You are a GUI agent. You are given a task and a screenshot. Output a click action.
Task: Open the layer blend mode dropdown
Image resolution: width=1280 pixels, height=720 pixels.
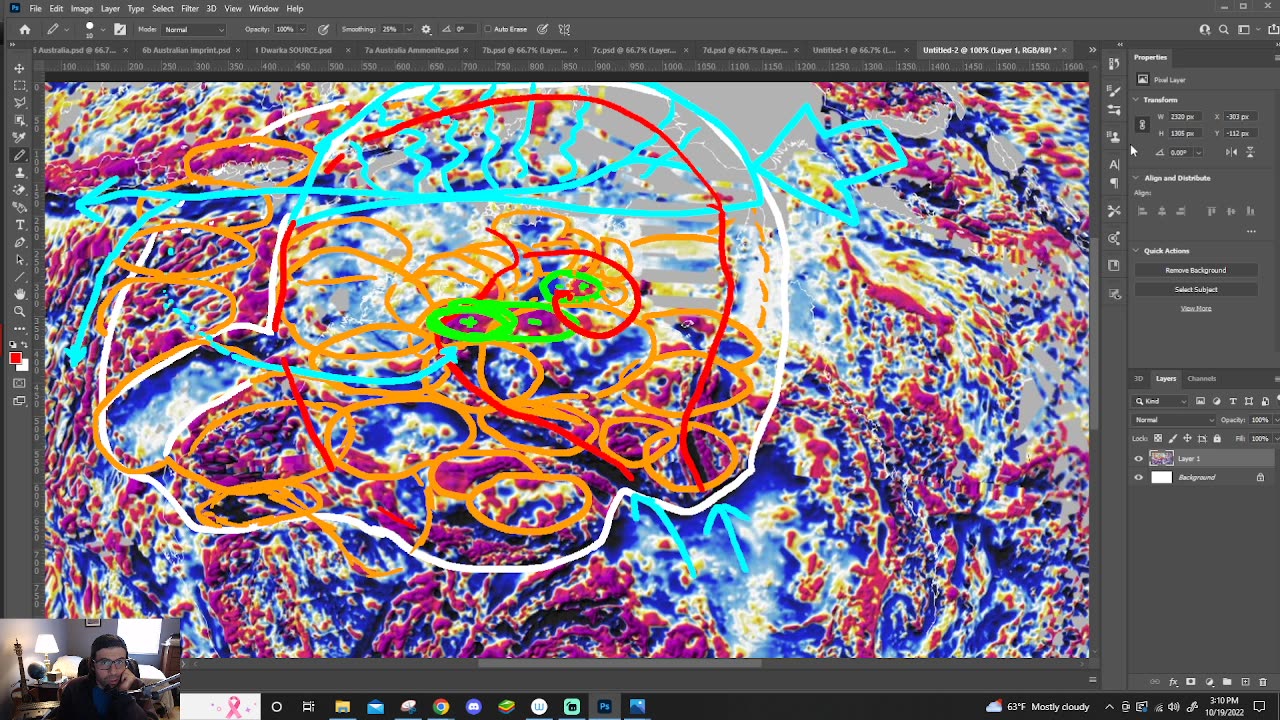[1172, 420]
